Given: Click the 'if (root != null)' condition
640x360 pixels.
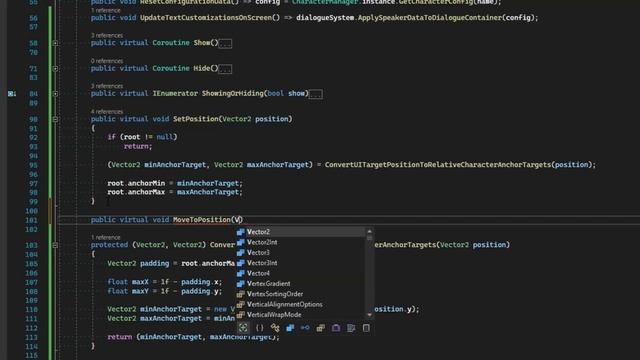Looking at the screenshot, I should pyautogui.click(x=142, y=137).
